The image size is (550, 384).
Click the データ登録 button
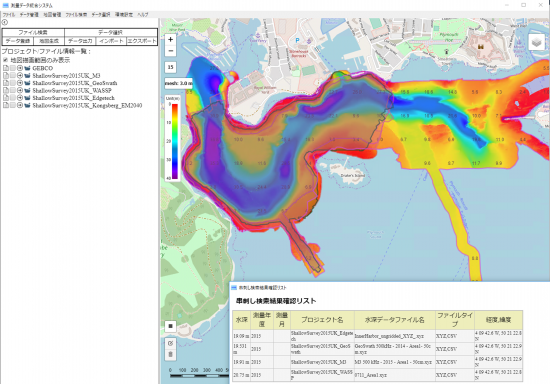pos(18,41)
